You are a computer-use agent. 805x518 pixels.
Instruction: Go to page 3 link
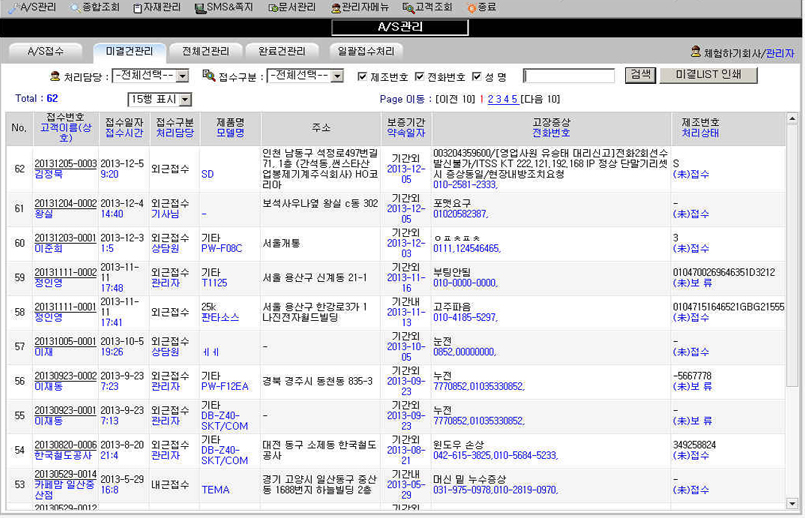pyautogui.click(x=500, y=99)
